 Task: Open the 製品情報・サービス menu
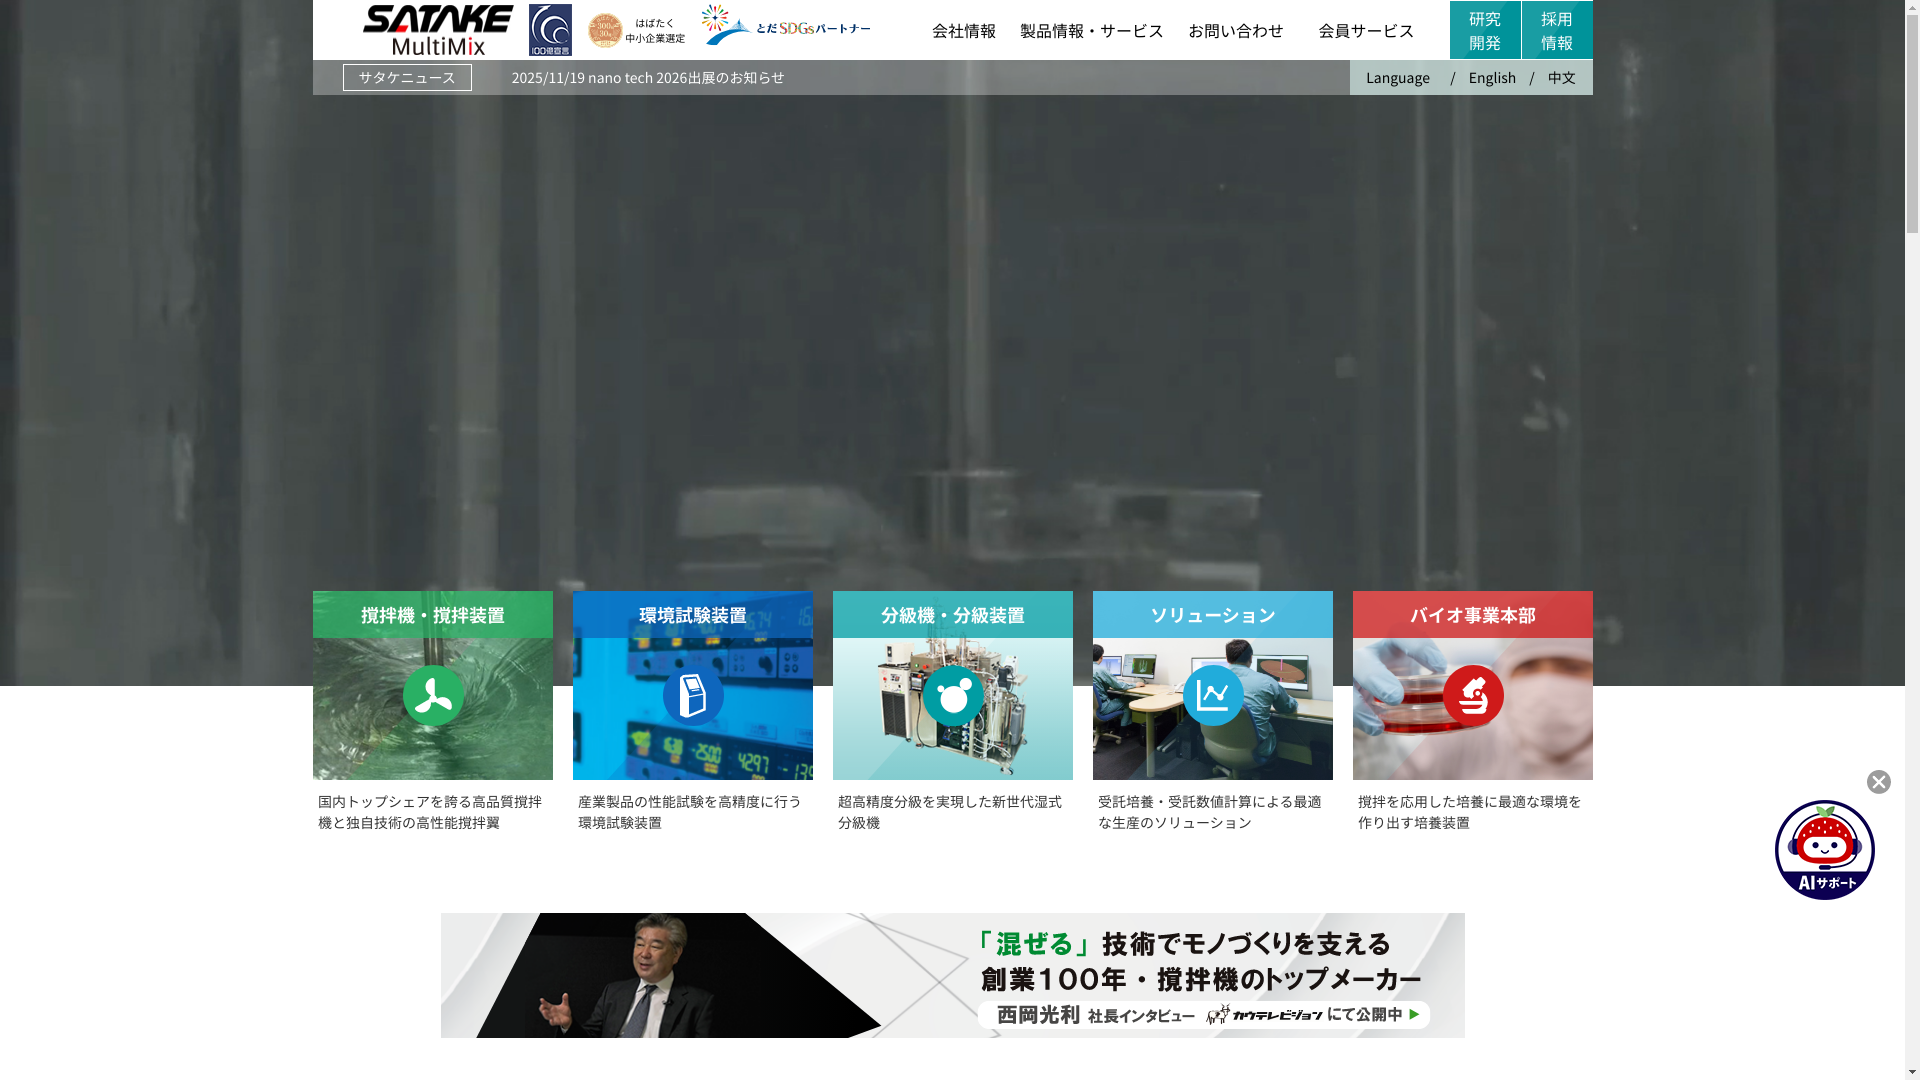(x=1091, y=31)
